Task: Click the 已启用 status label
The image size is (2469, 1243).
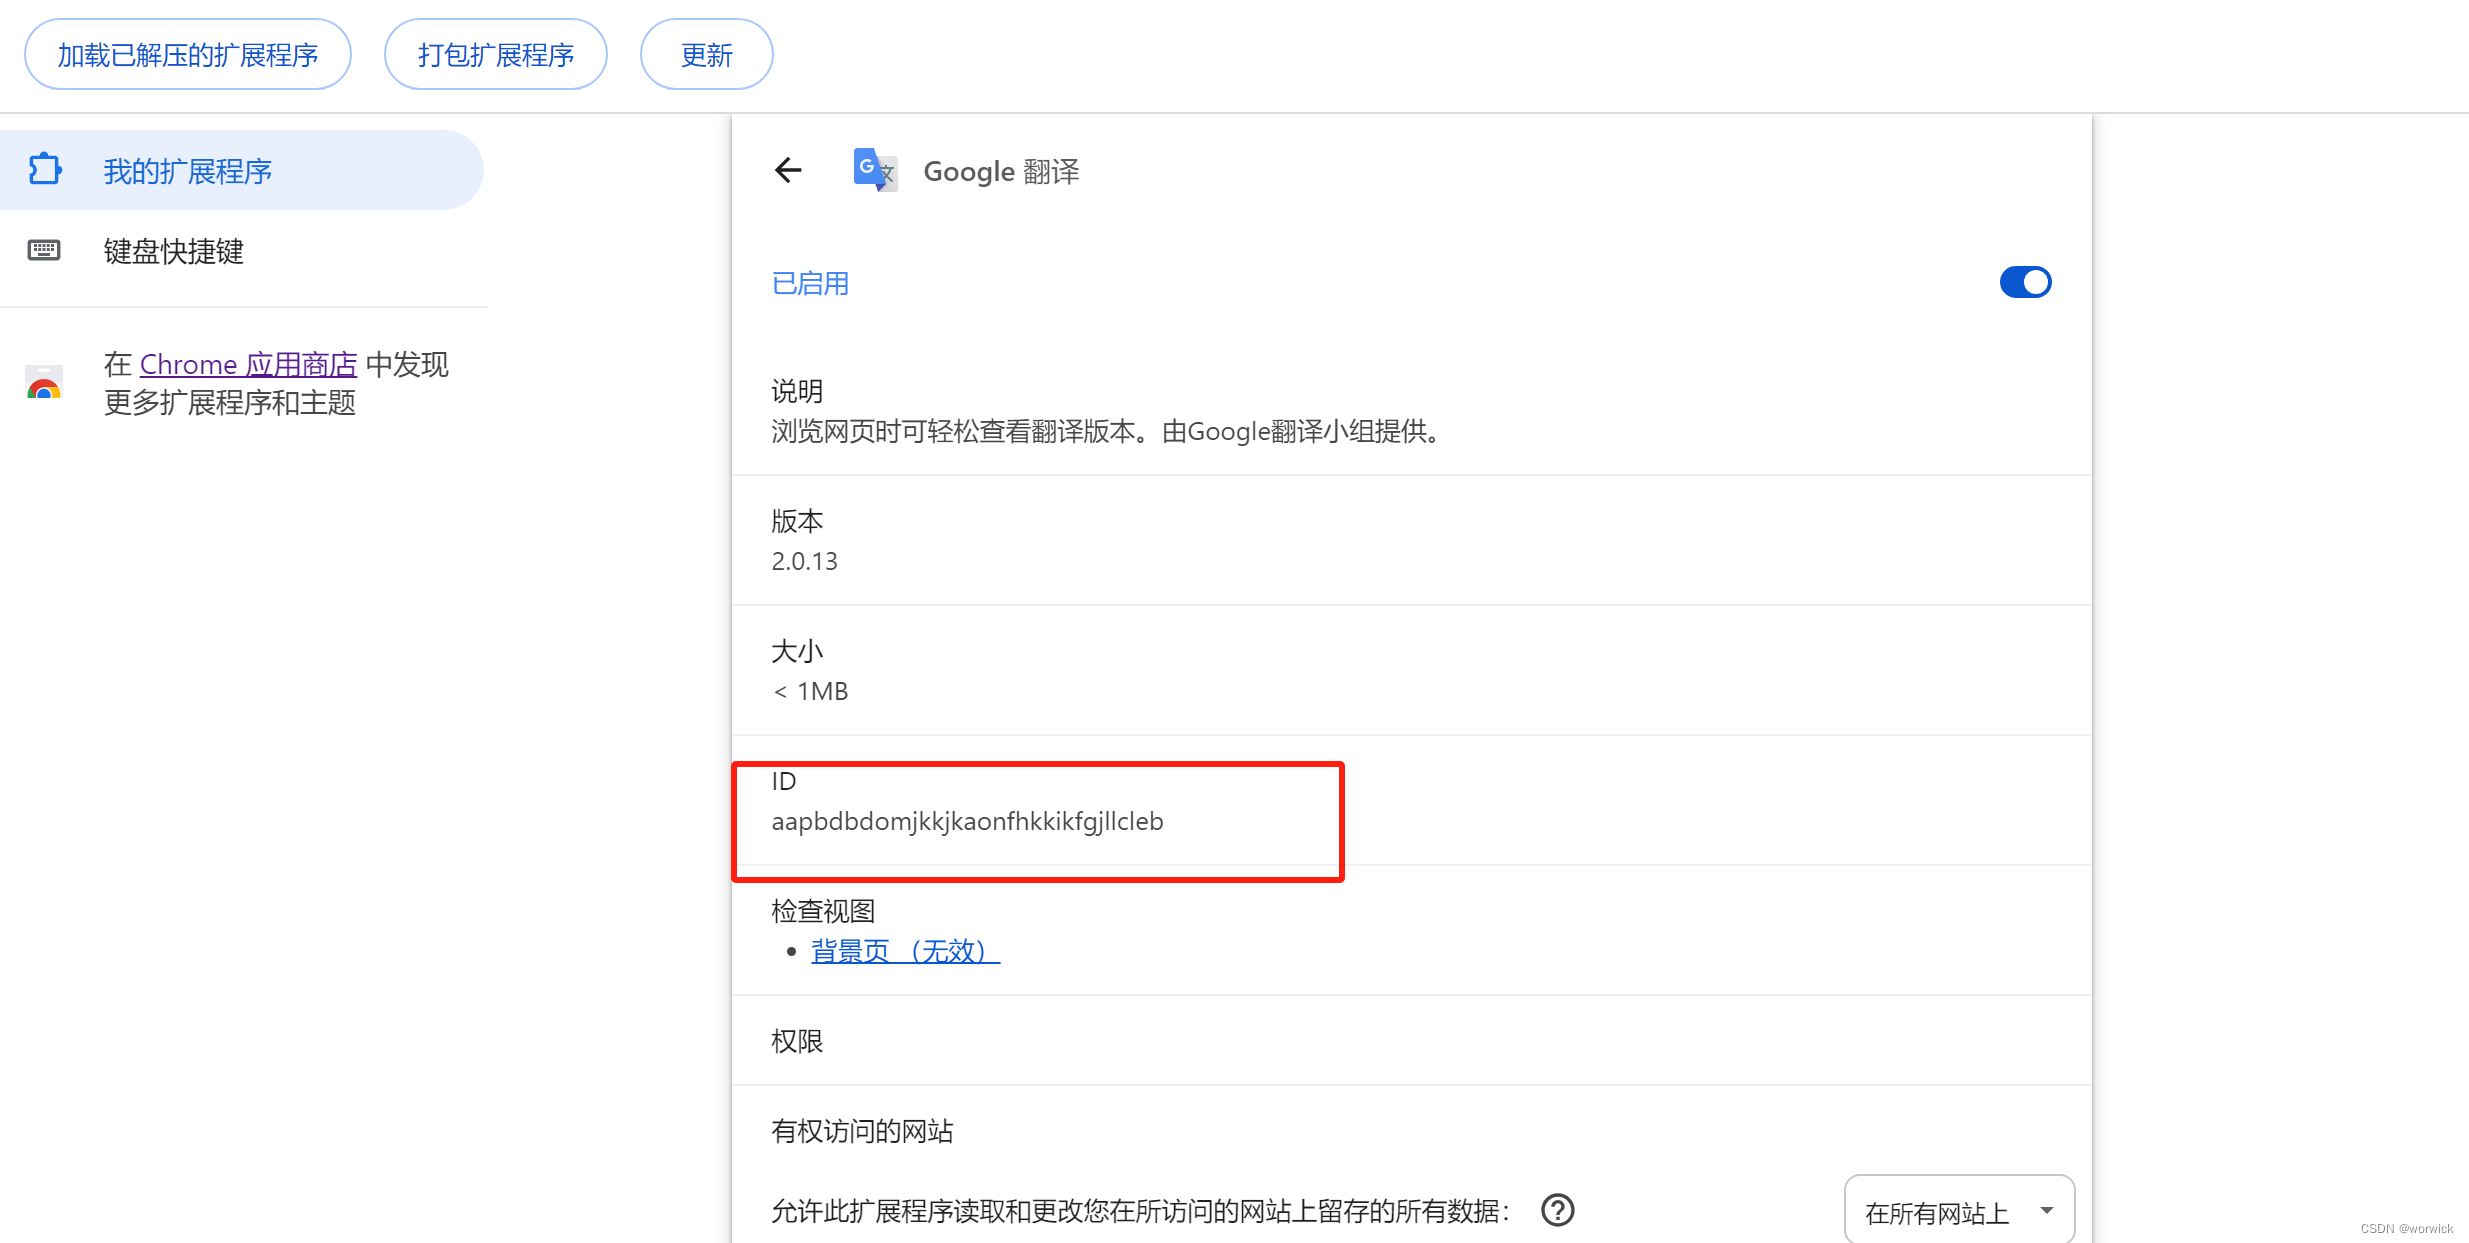Action: pyautogui.click(x=809, y=283)
